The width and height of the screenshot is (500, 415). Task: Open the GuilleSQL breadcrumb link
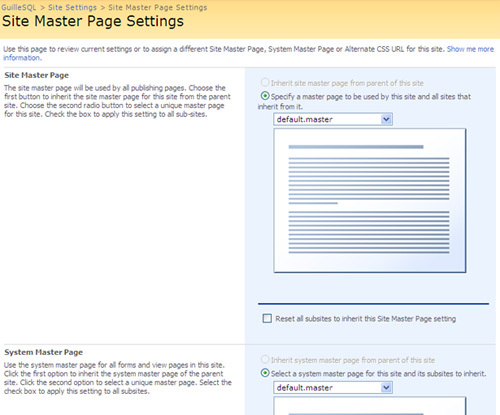pos(19,7)
